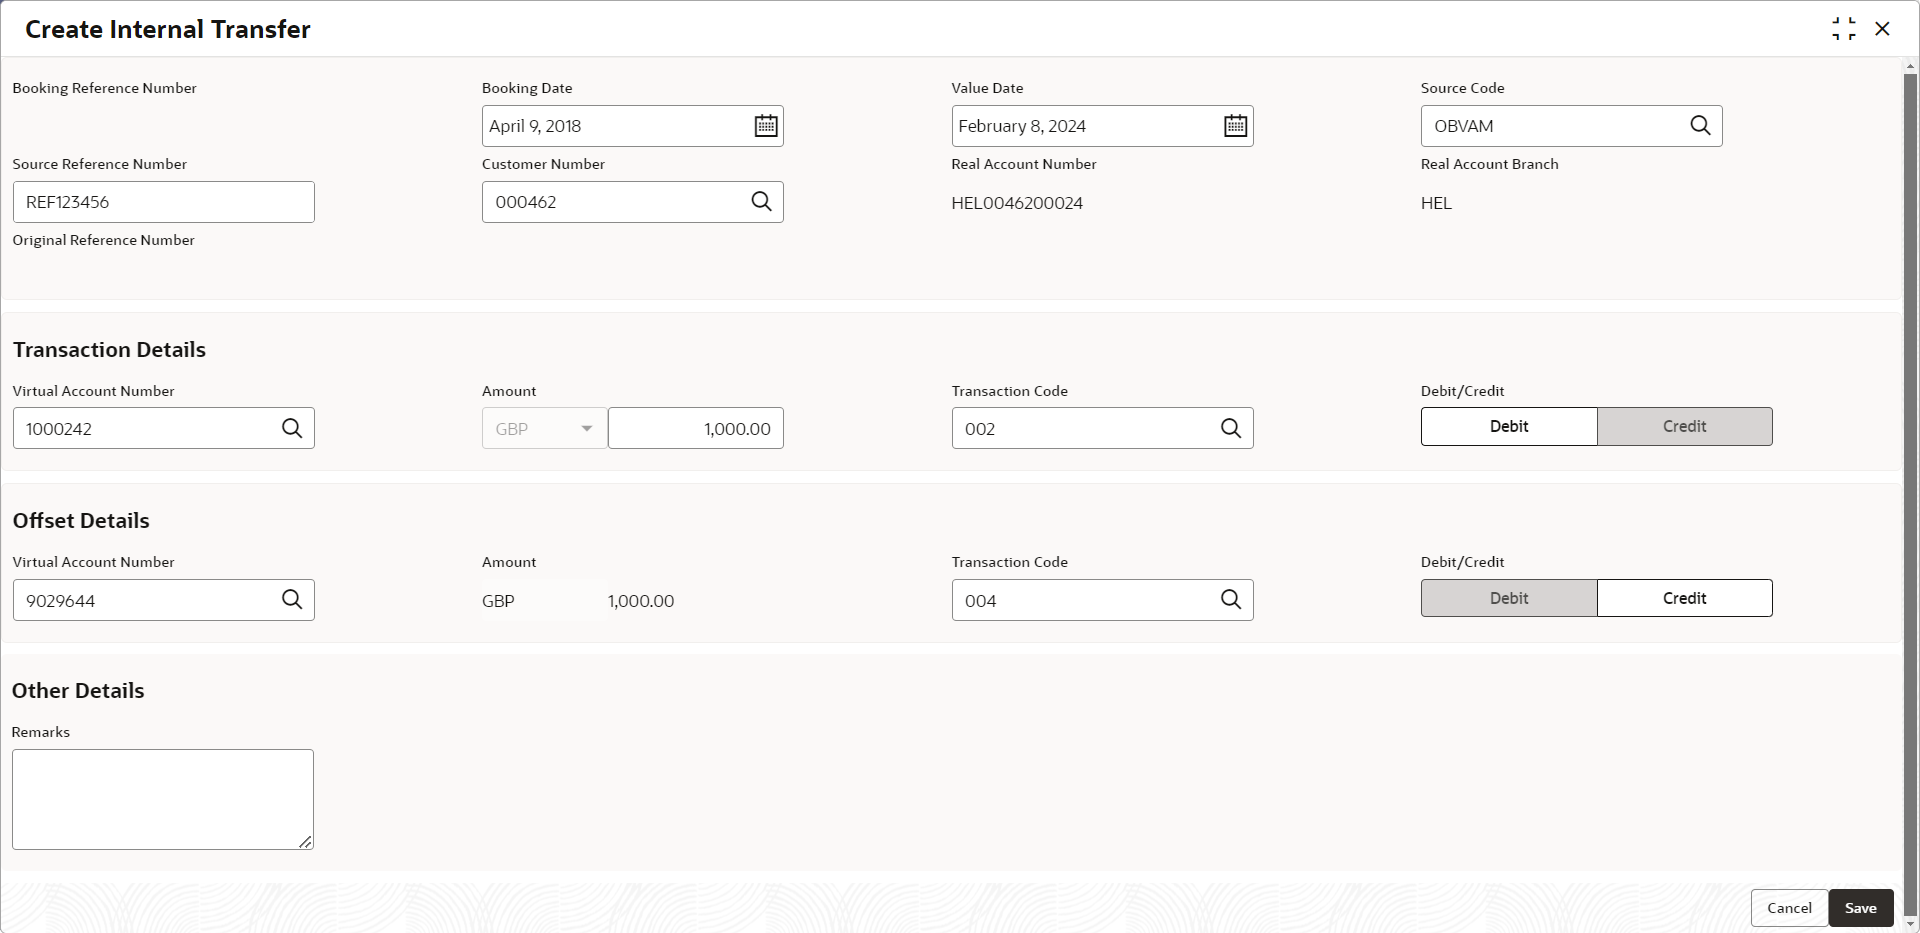
Task: Select Debit in Transaction Details
Action: pyautogui.click(x=1509, y=426)
